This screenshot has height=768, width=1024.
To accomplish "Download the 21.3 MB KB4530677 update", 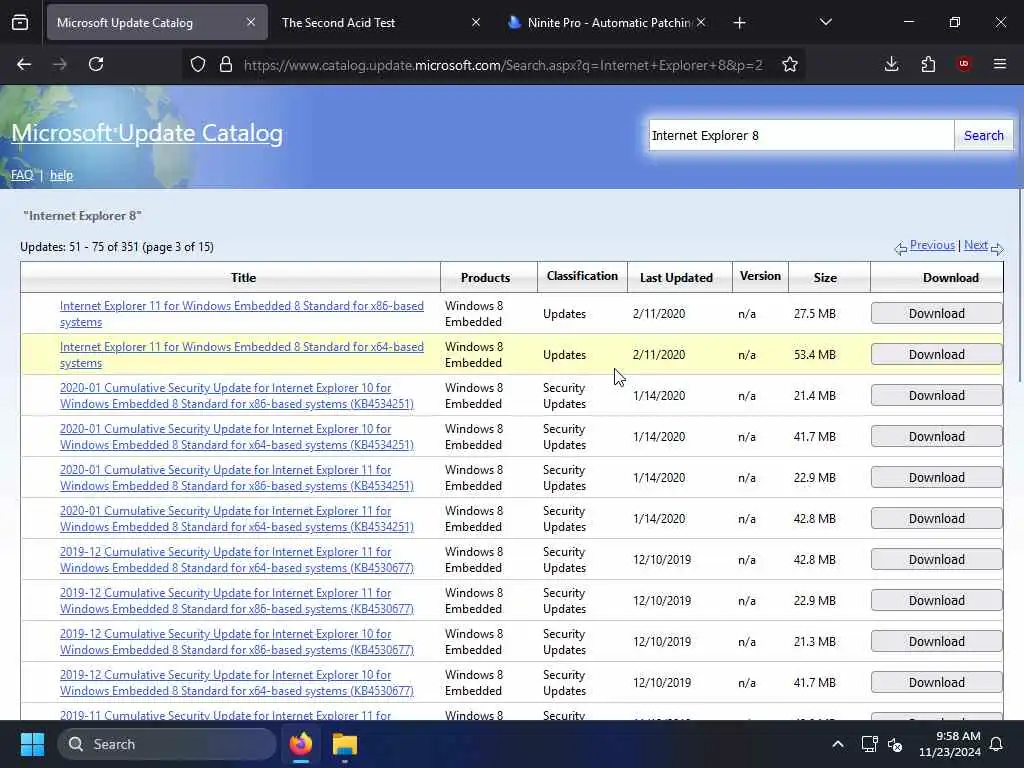I will 936,642.
